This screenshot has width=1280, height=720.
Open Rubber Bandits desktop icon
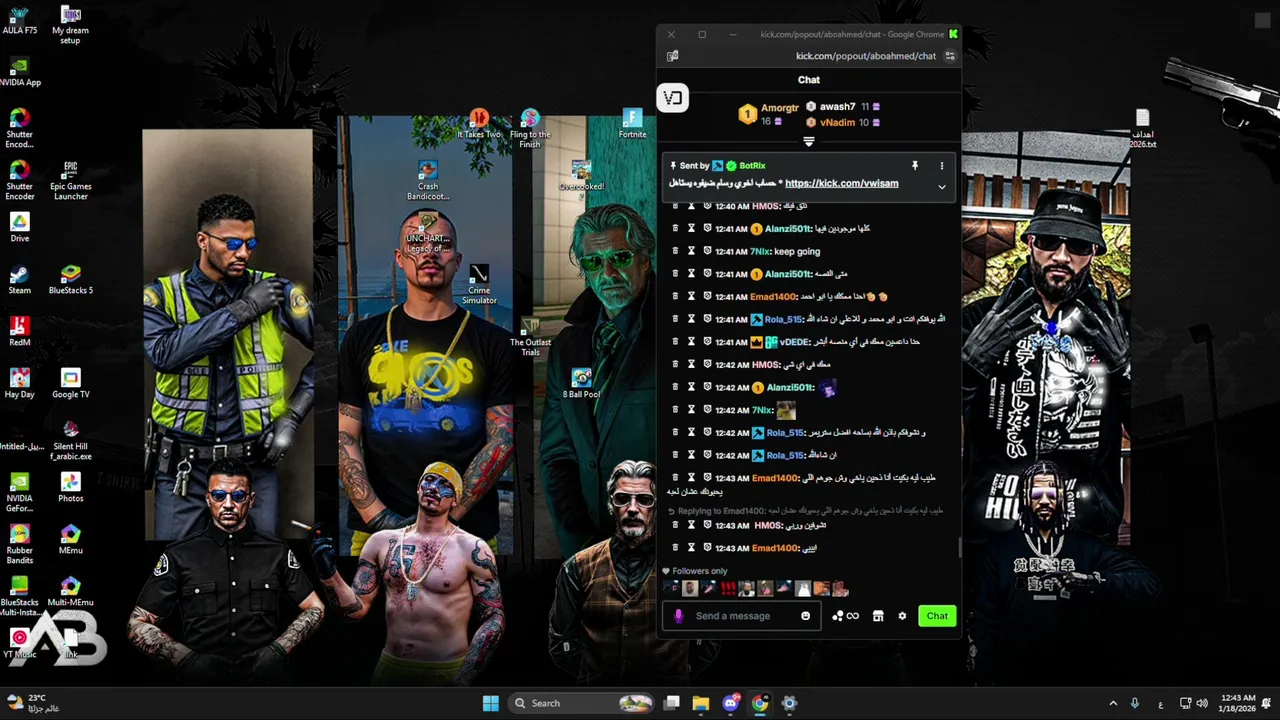(19, 544)
